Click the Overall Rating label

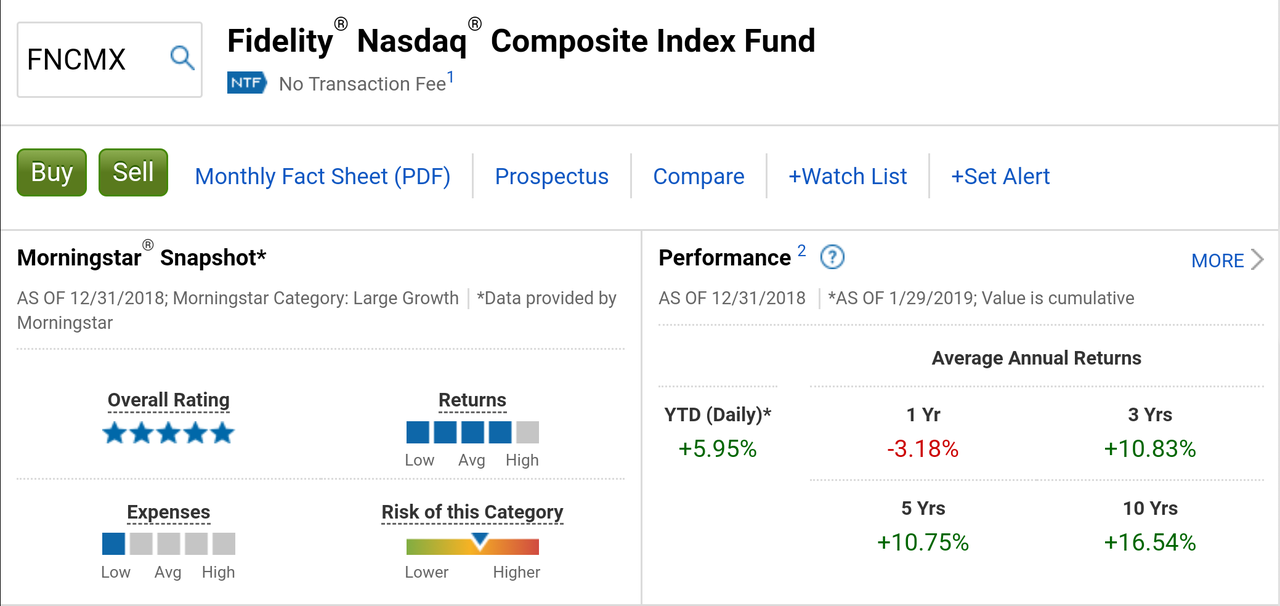[x=168, y=400]
